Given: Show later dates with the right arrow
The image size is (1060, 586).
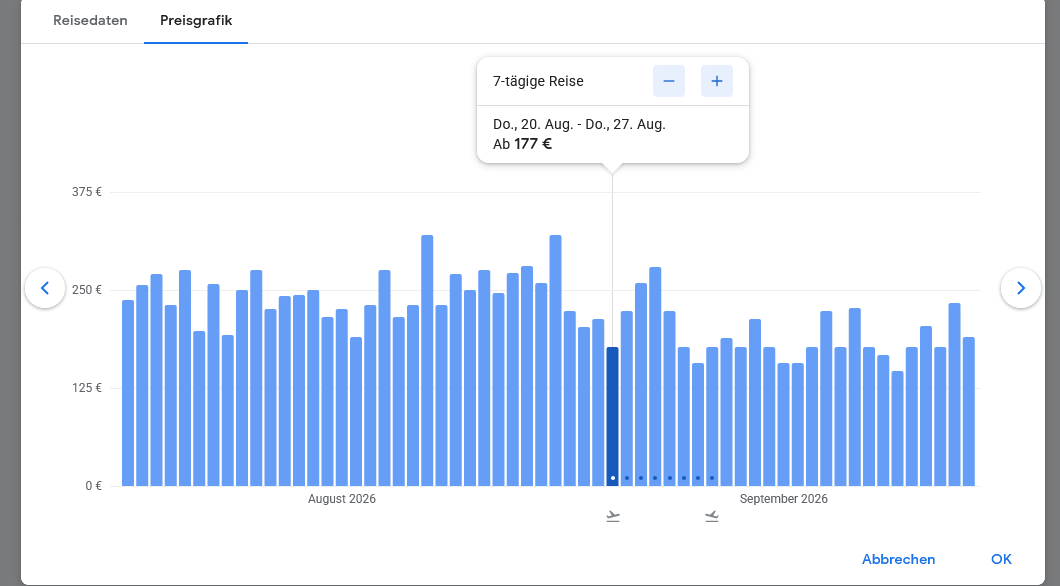Looking at the screenshot, I should pos(1020,288).
